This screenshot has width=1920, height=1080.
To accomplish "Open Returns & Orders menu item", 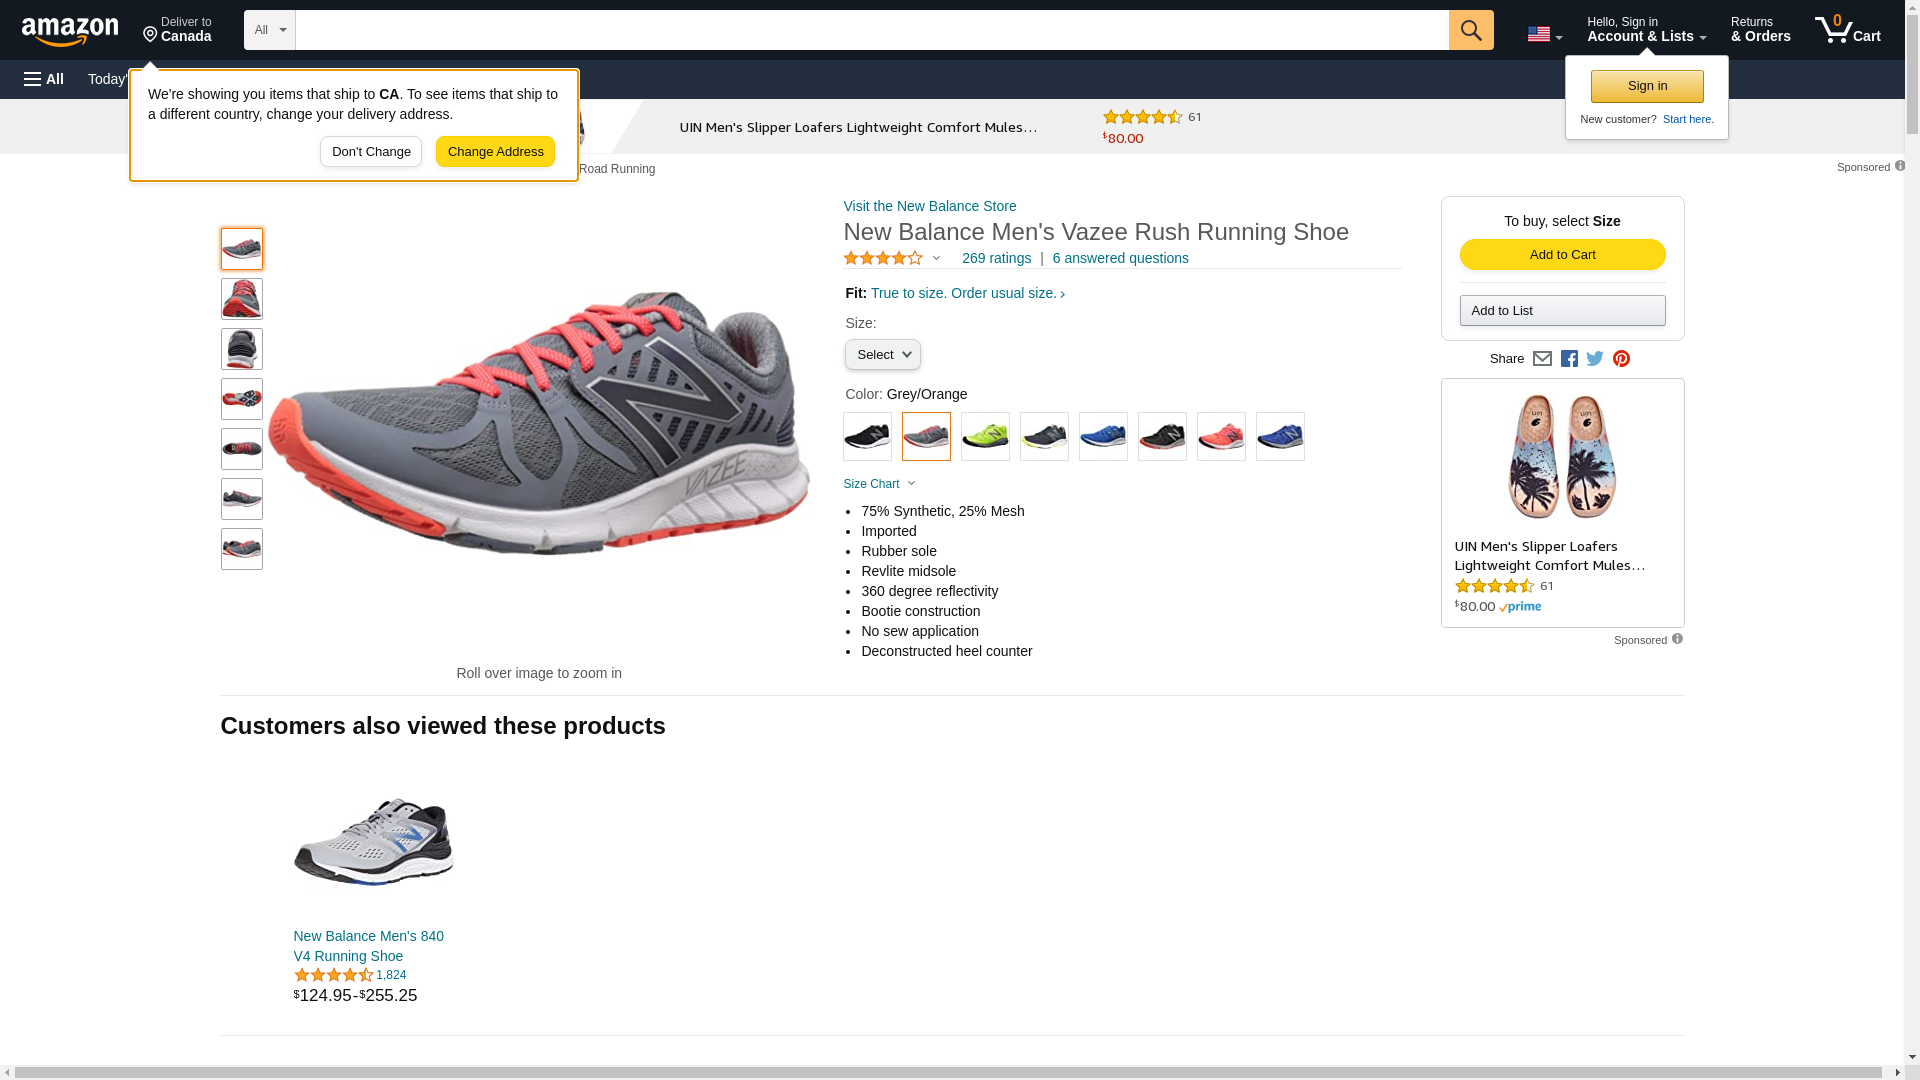I will pos(1760,30).
